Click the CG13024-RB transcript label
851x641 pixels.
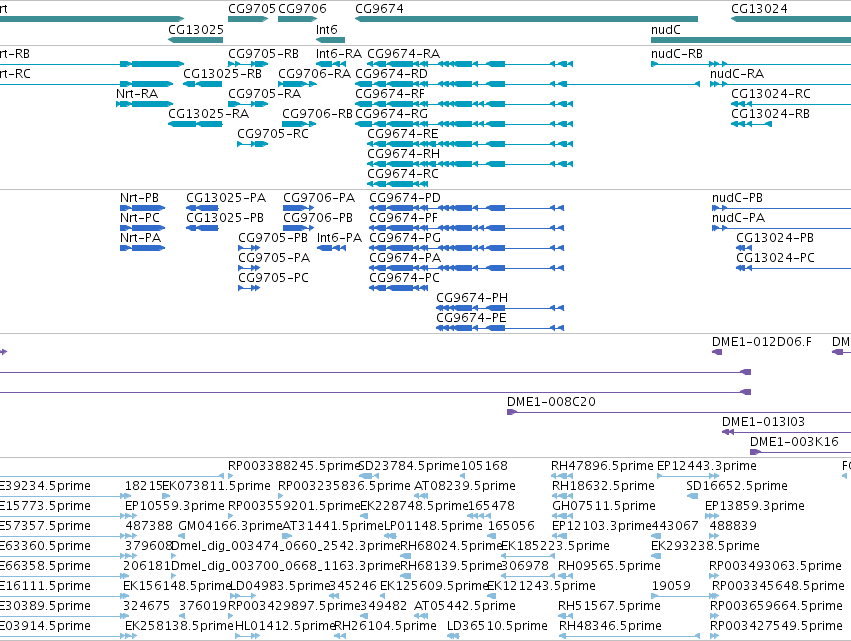(x=771, y=114)
